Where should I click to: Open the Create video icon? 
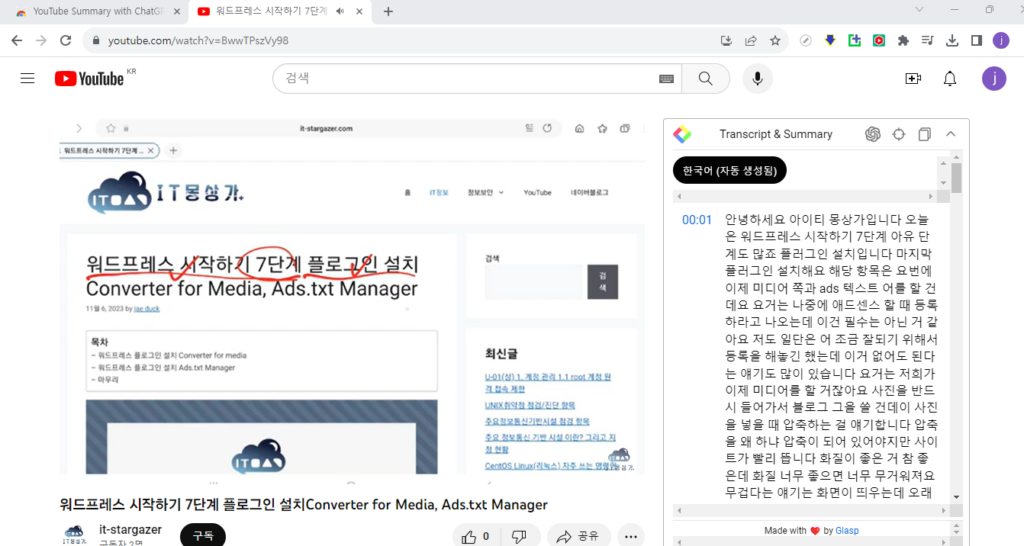(x=913, y=78)
